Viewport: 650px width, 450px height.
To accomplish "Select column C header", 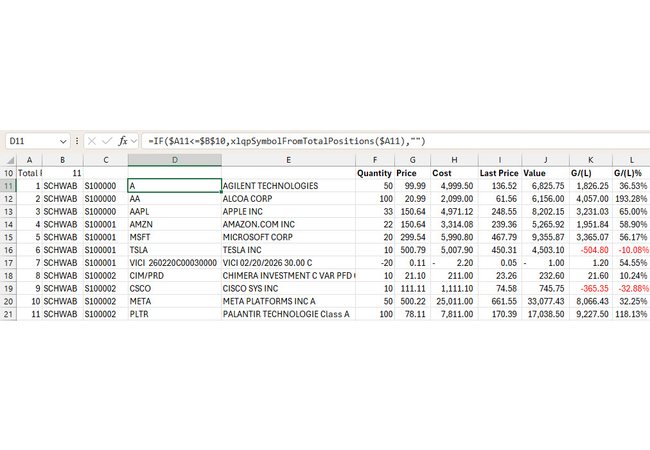I will coord(106,160).
